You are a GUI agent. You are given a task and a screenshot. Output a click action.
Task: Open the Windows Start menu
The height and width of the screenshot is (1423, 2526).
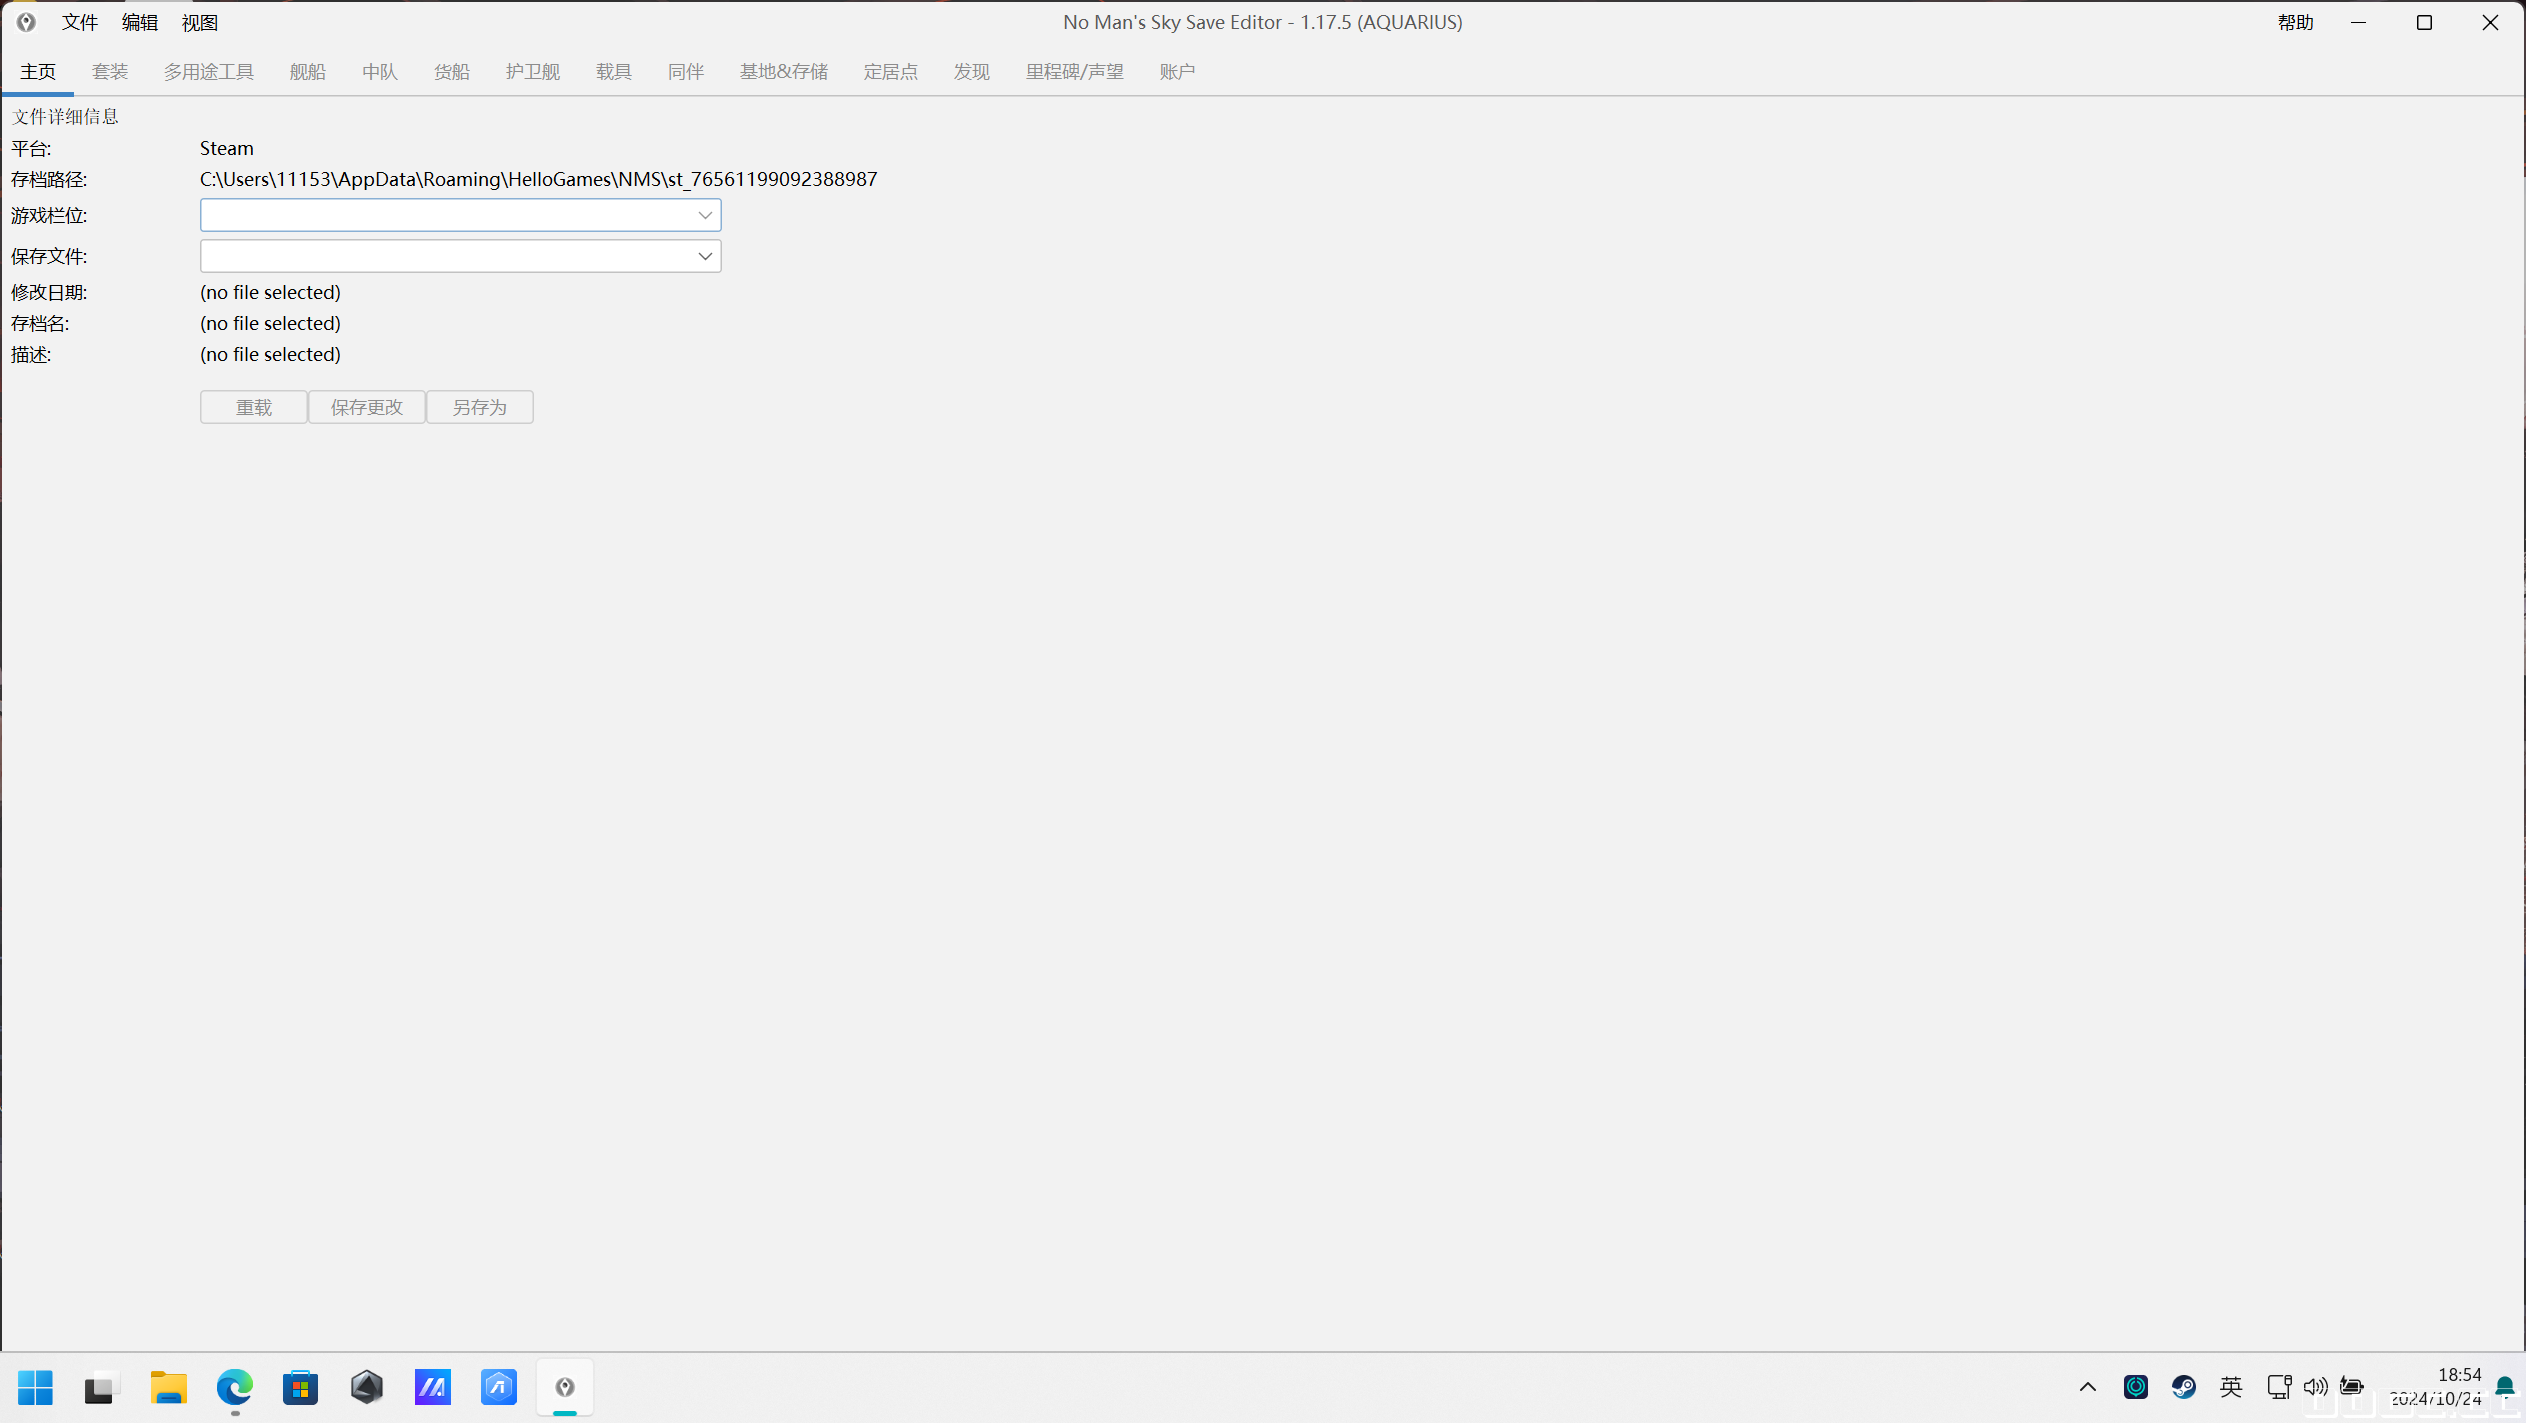[36, 1387]
